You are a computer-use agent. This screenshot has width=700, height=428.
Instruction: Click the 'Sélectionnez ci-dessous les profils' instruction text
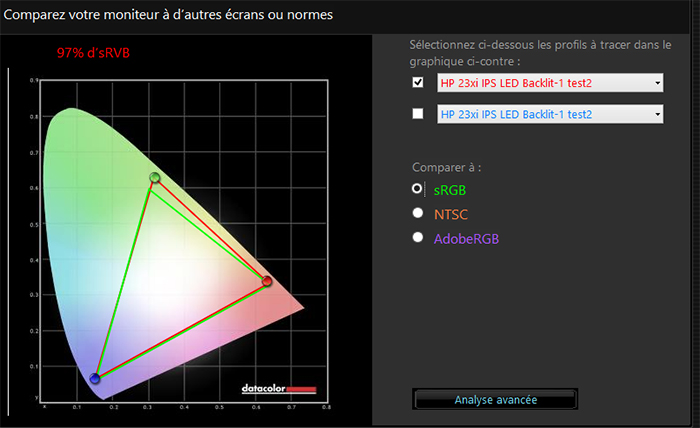coord(540,46)
